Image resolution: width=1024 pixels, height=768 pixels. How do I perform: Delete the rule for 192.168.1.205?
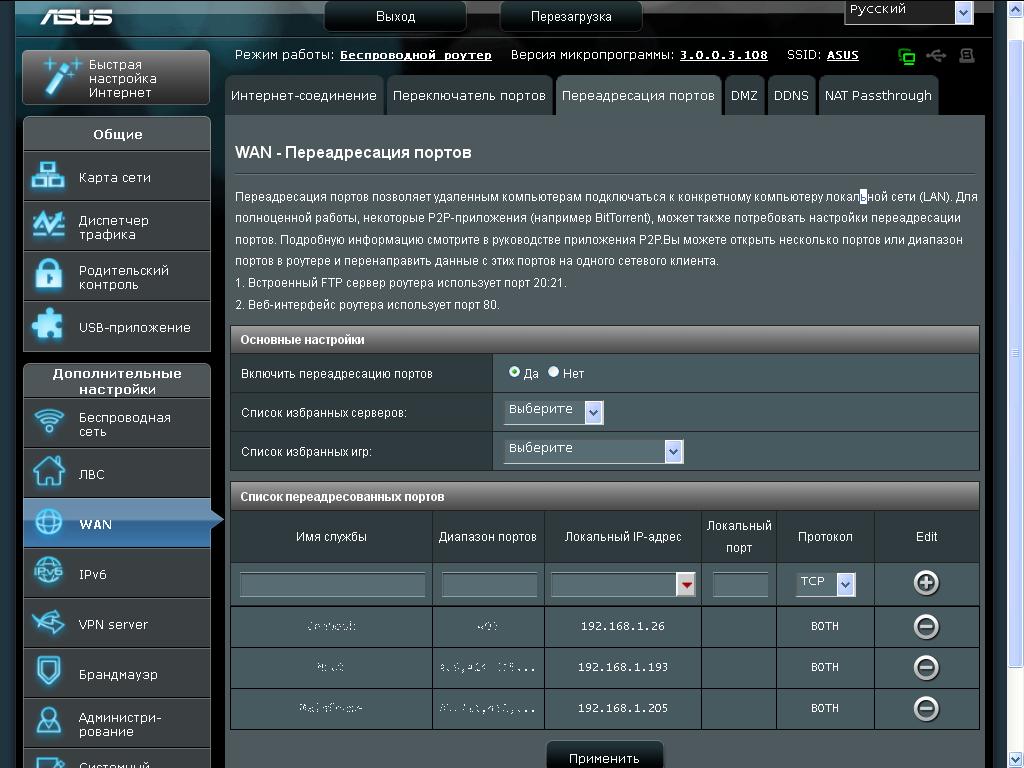point(926,708)
